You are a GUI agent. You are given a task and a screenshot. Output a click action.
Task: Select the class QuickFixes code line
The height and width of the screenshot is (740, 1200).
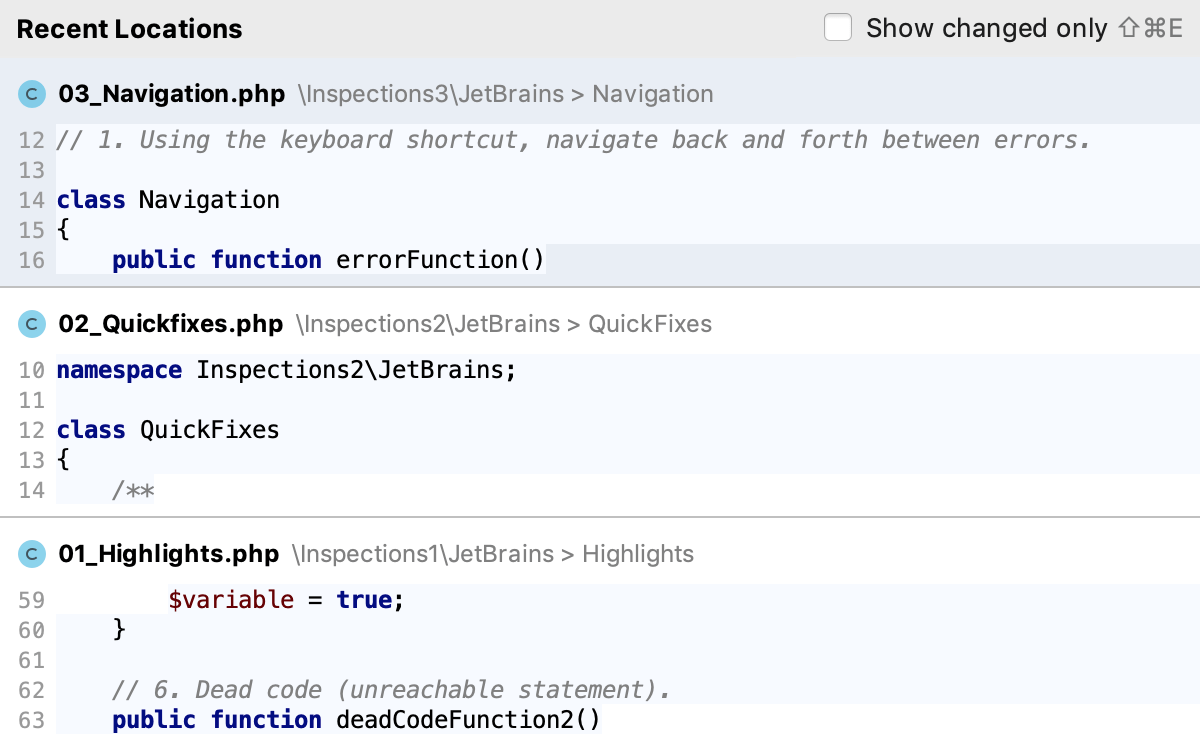tap(168, 430)
